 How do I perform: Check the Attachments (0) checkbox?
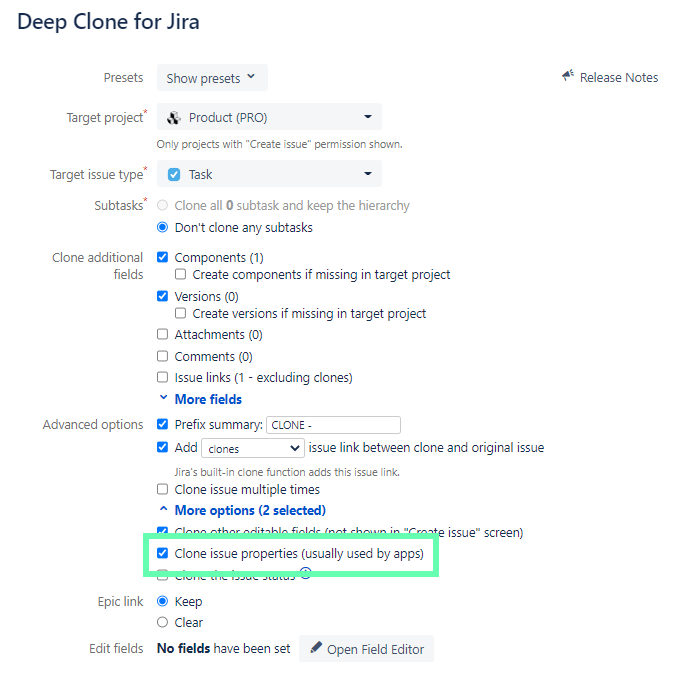162,334
